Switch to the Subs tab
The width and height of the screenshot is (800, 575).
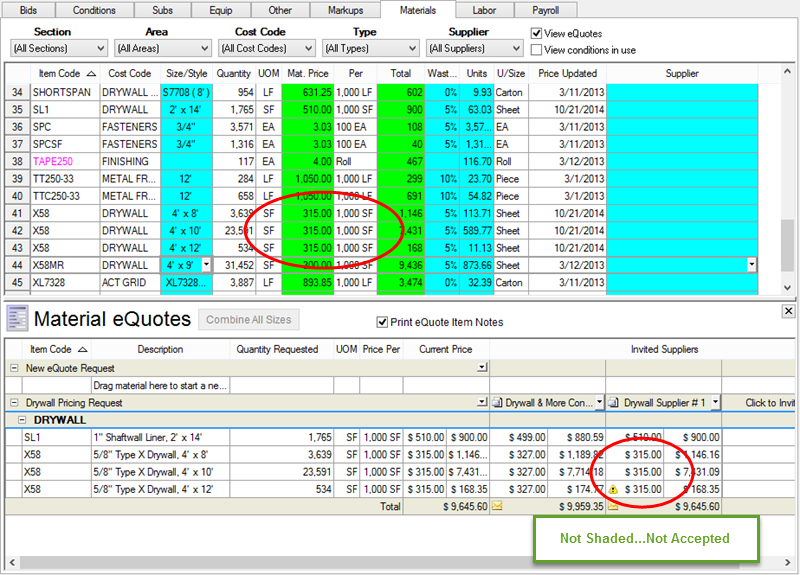162,10
